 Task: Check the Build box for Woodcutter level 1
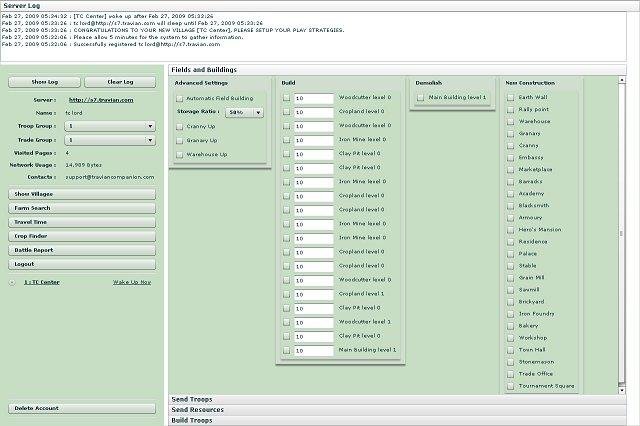point(287,322)
